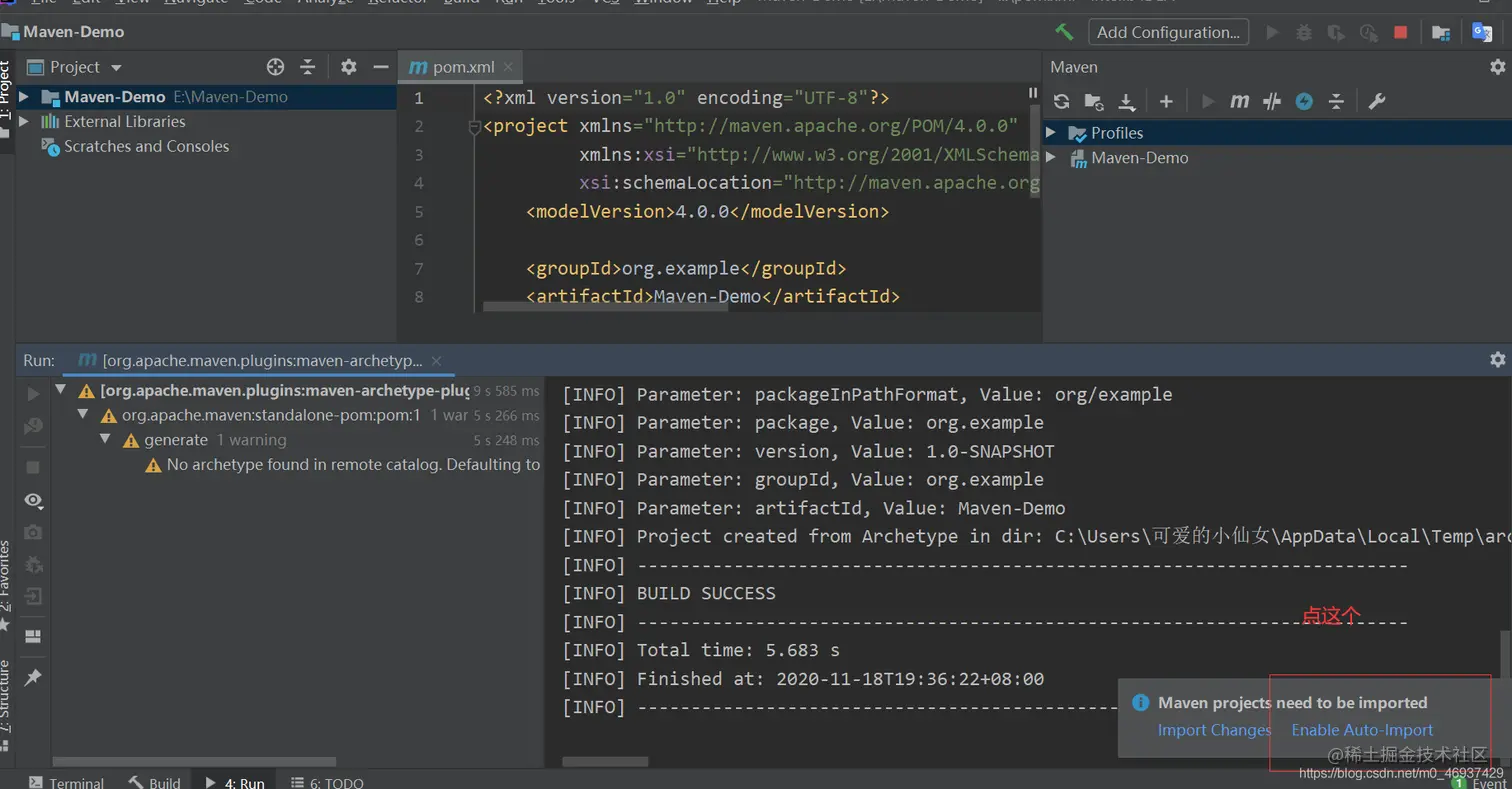Fold the project tag at line 2

click(x=475, y=127)
